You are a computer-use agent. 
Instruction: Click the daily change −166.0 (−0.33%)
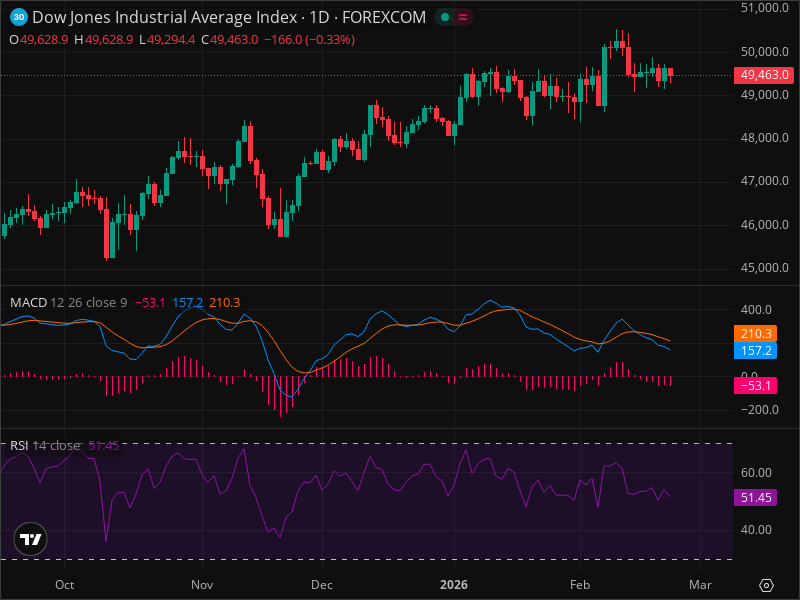pos(309,40)
